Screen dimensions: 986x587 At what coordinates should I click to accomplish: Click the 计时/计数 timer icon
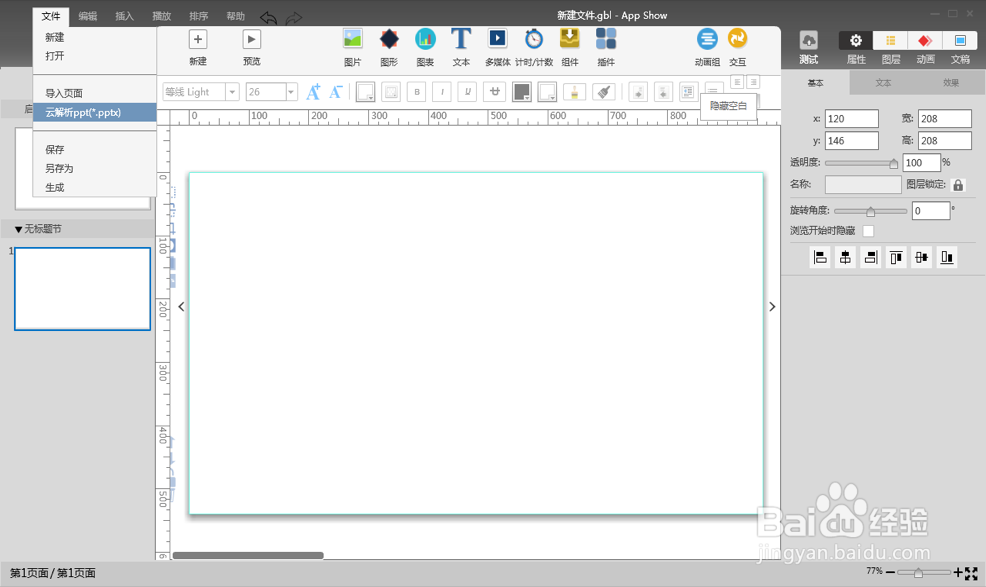click(534, 39)
